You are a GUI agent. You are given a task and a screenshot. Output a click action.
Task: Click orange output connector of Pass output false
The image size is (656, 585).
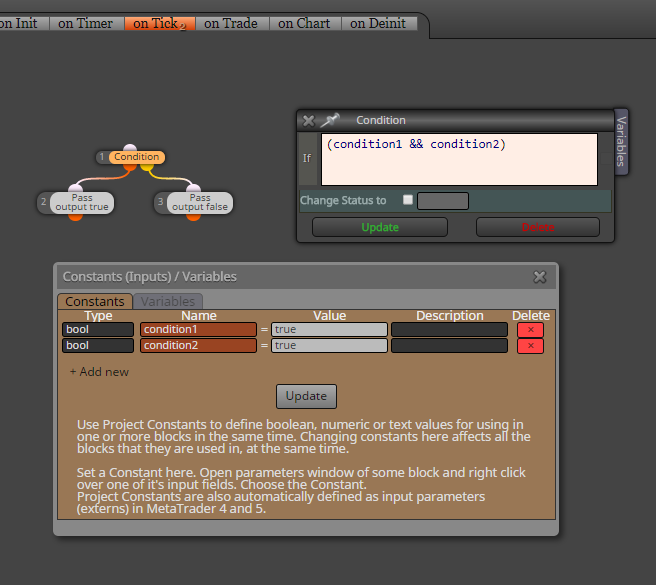click(x=193, y=217)
